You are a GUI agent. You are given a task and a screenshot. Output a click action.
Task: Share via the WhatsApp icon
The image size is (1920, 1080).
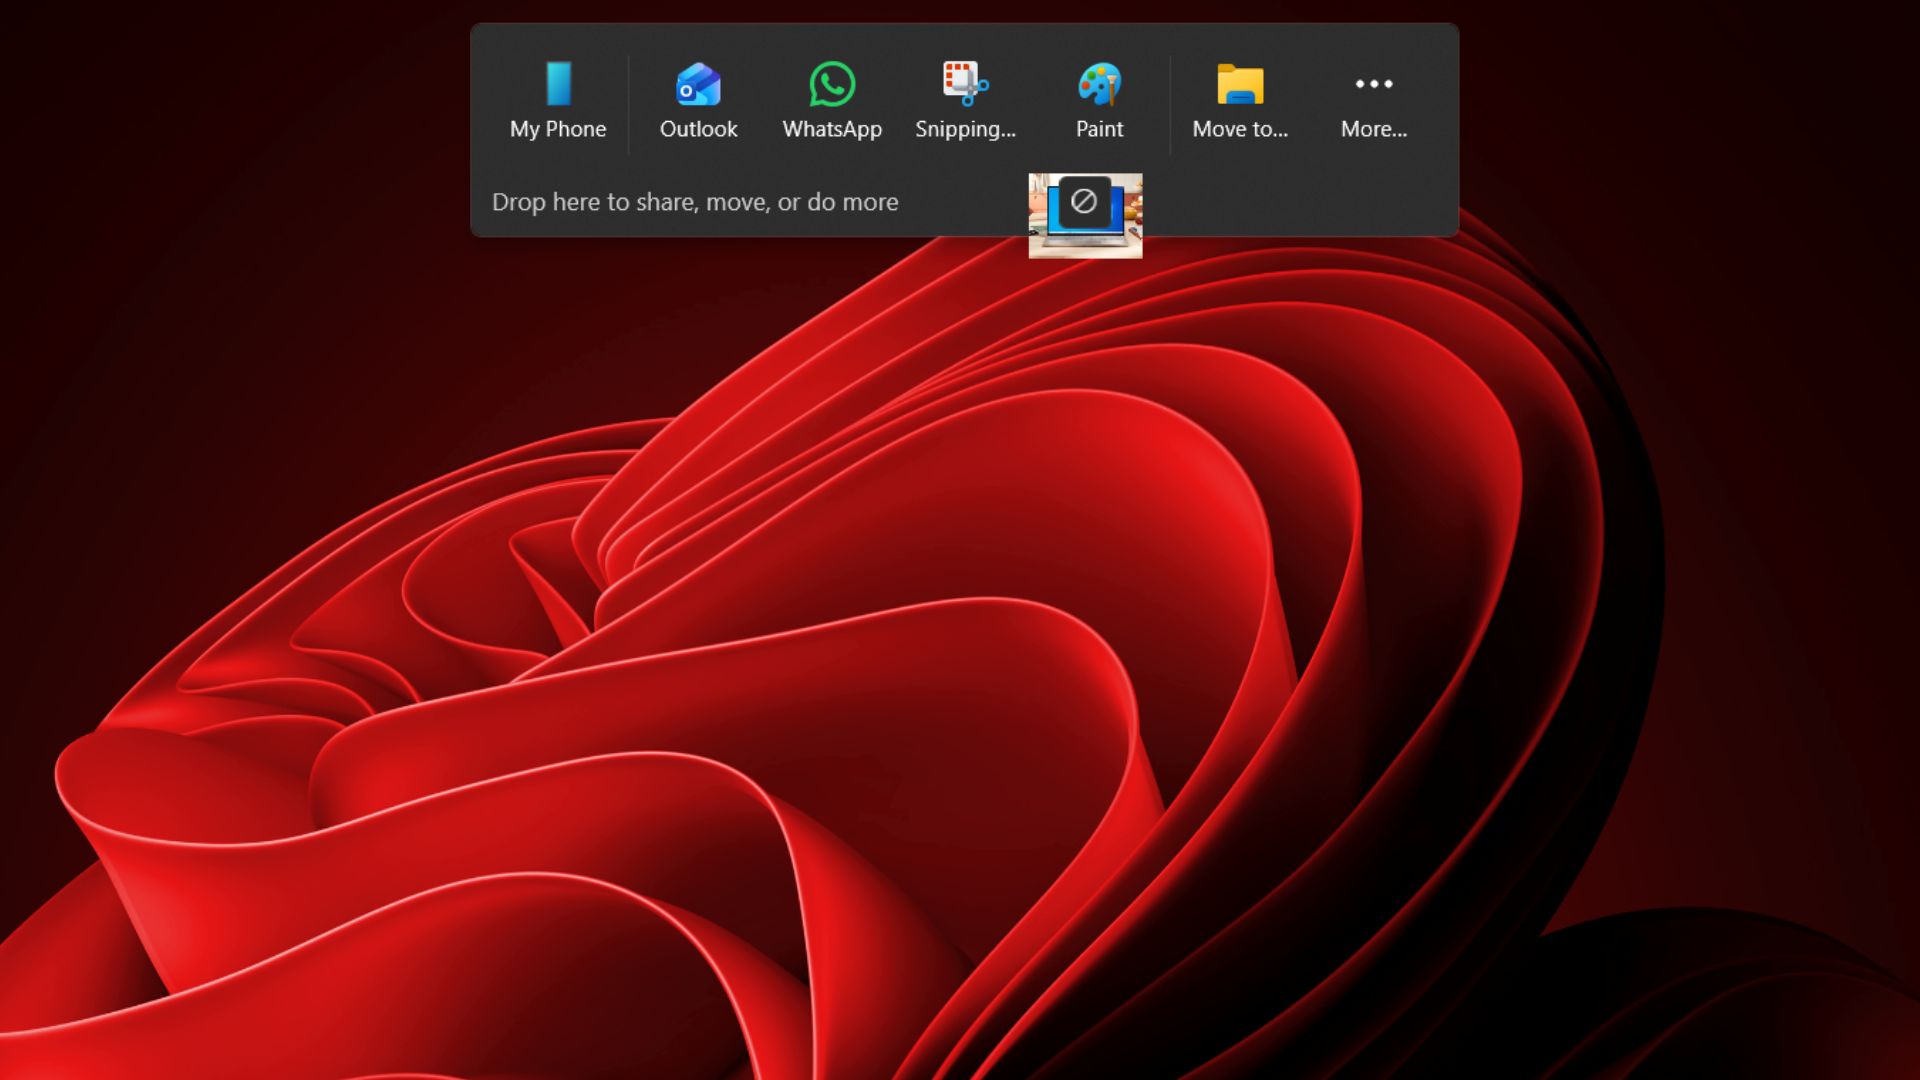click(832, 84)
